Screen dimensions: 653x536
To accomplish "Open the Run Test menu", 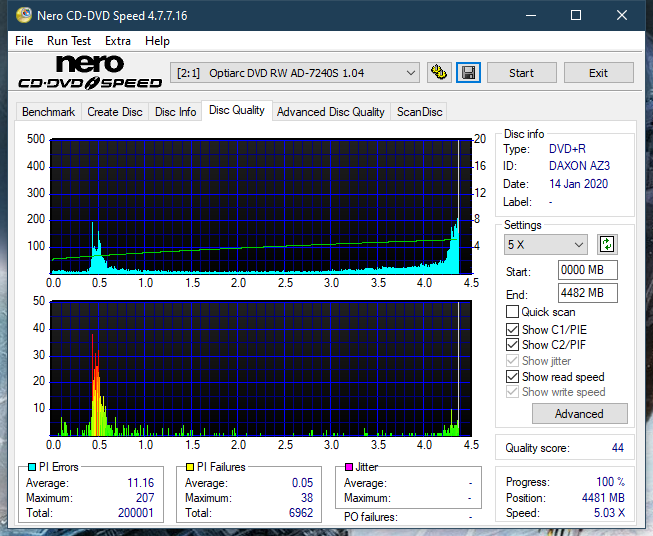I will pyautogui.click(x=69, y=41).
